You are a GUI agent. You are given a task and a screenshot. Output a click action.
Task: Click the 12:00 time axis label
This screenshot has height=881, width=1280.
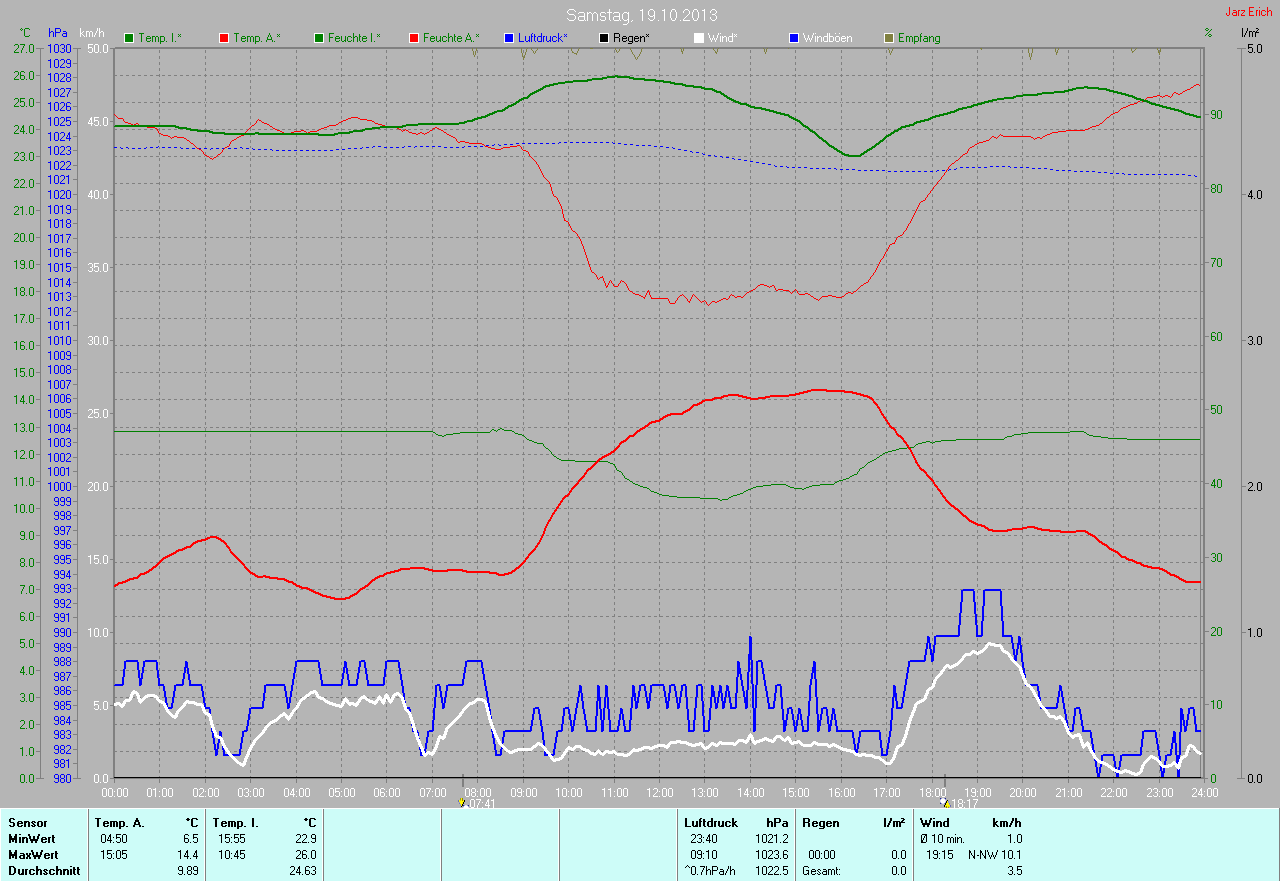click(659, 792)
